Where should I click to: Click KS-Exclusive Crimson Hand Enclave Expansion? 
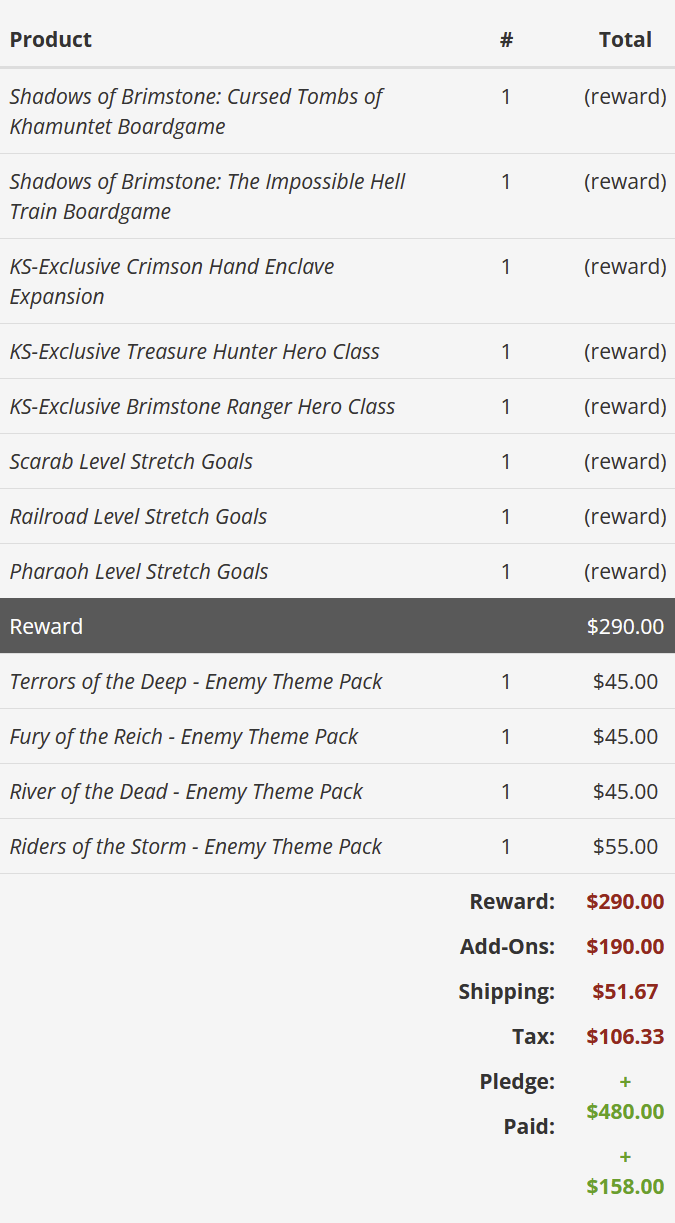point(172,281)
